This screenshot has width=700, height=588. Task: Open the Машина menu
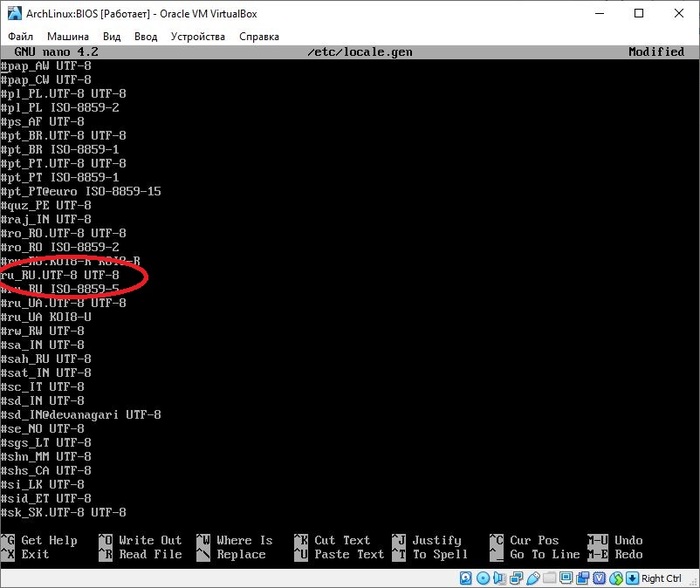click(x=68, y=36)
